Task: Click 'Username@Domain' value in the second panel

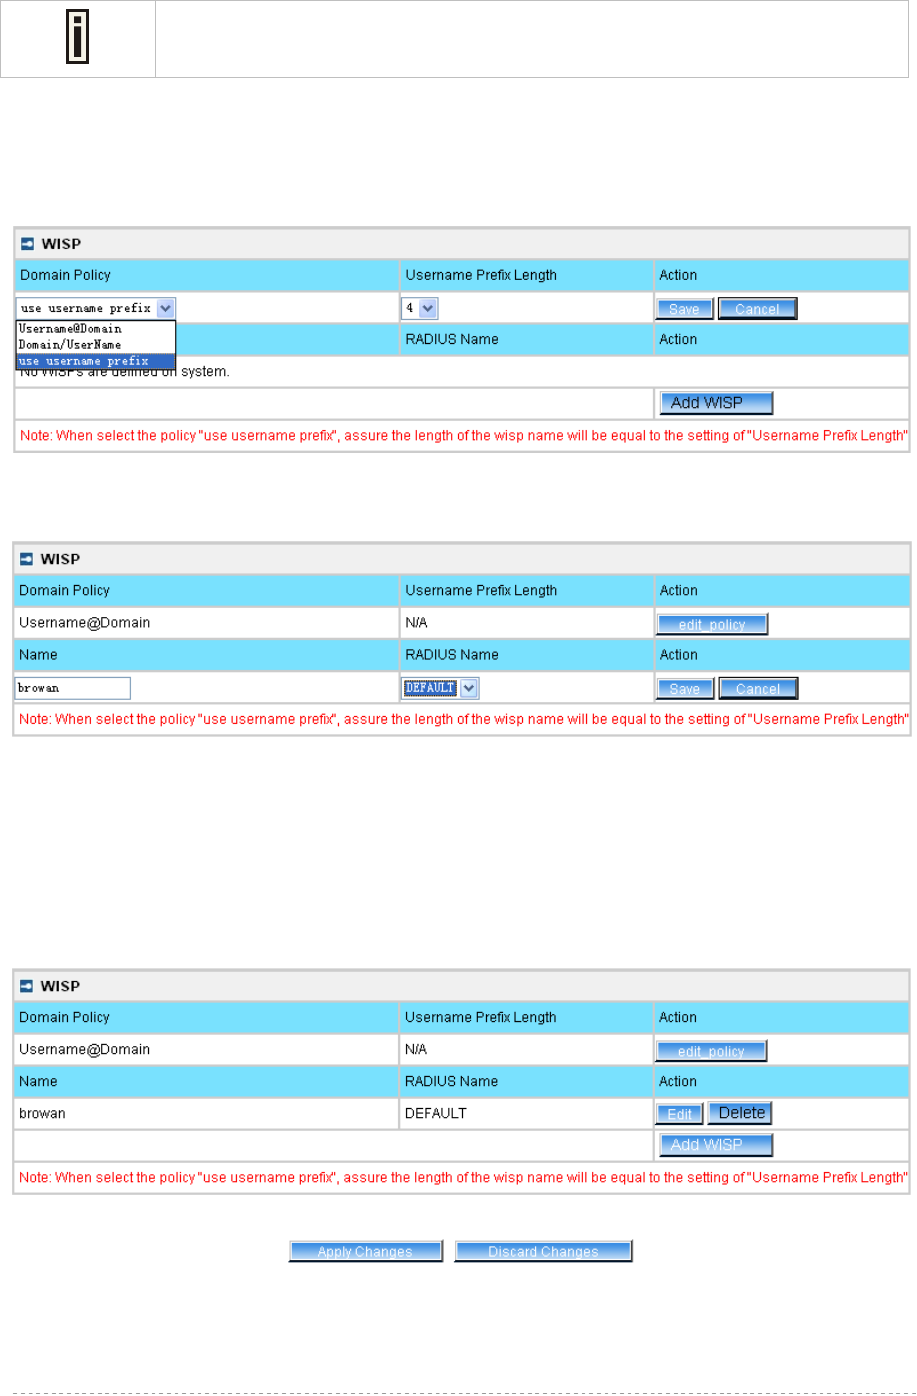Action: [85, 623]
